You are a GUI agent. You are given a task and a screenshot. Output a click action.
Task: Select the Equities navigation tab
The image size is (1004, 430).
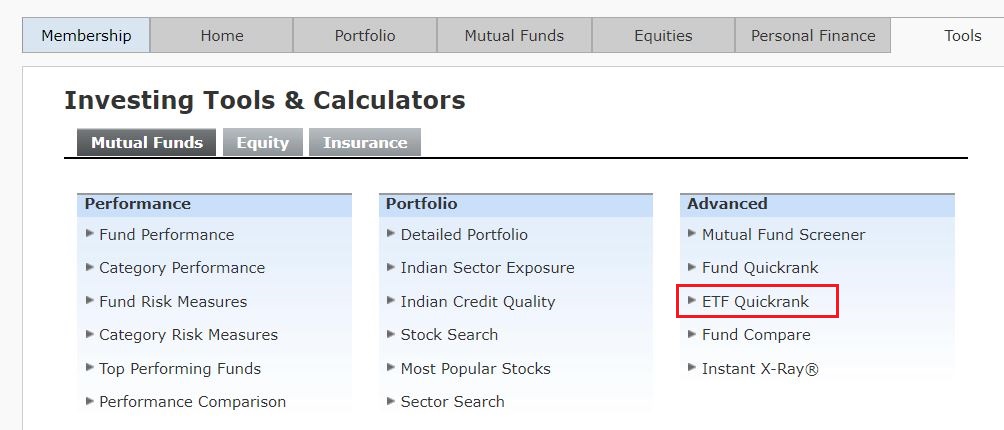(663, 35)
